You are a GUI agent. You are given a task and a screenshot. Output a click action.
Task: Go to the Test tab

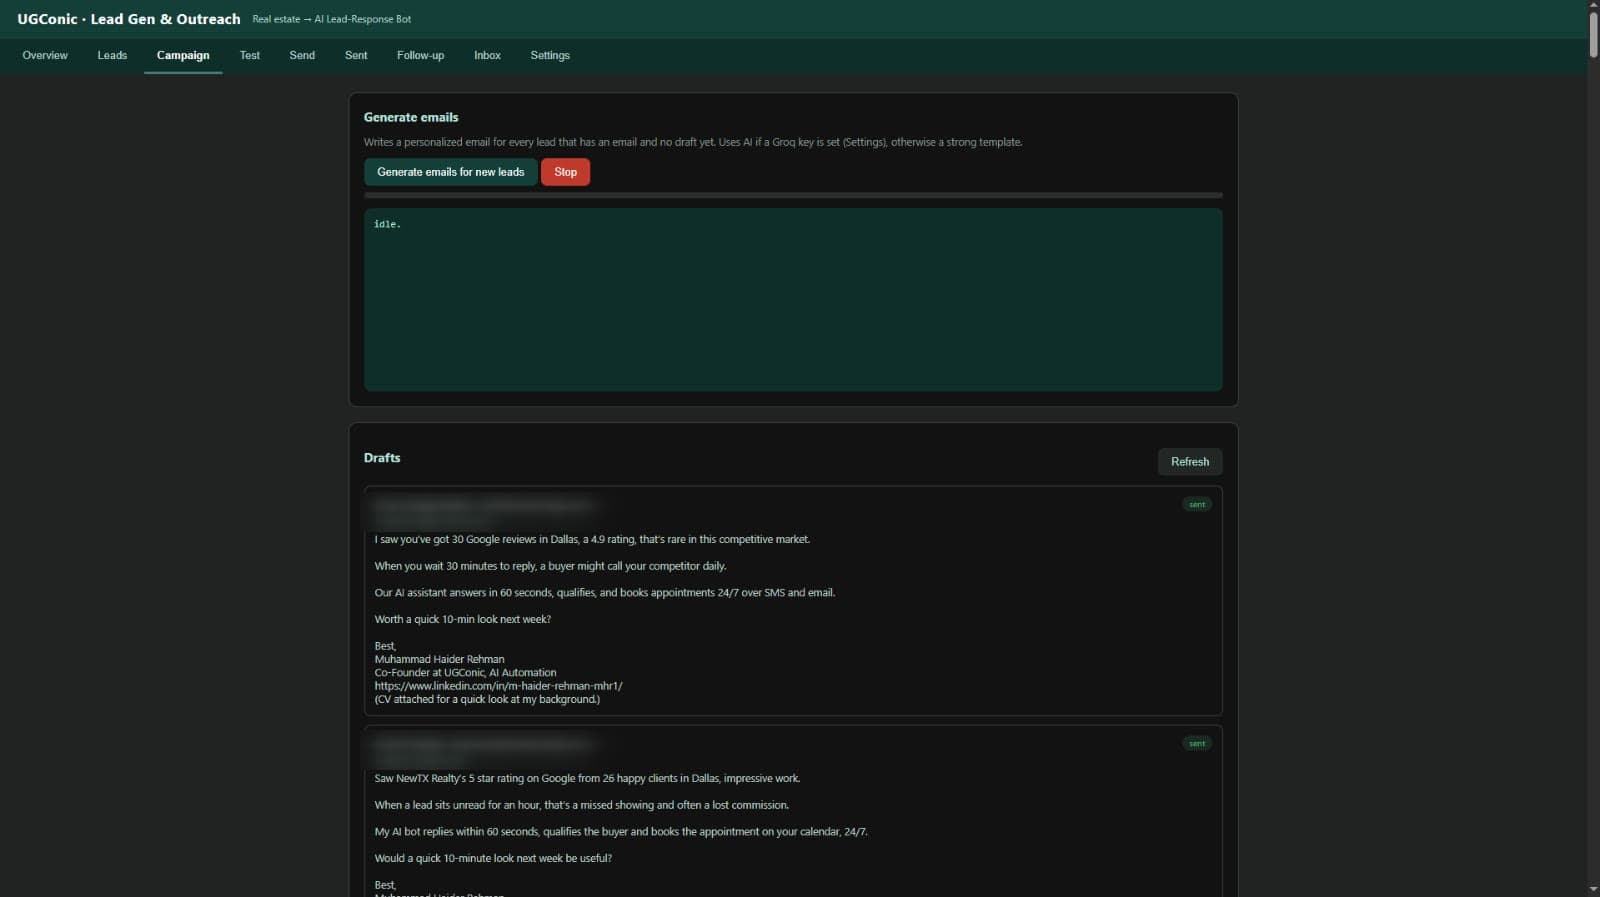[250, 55]
